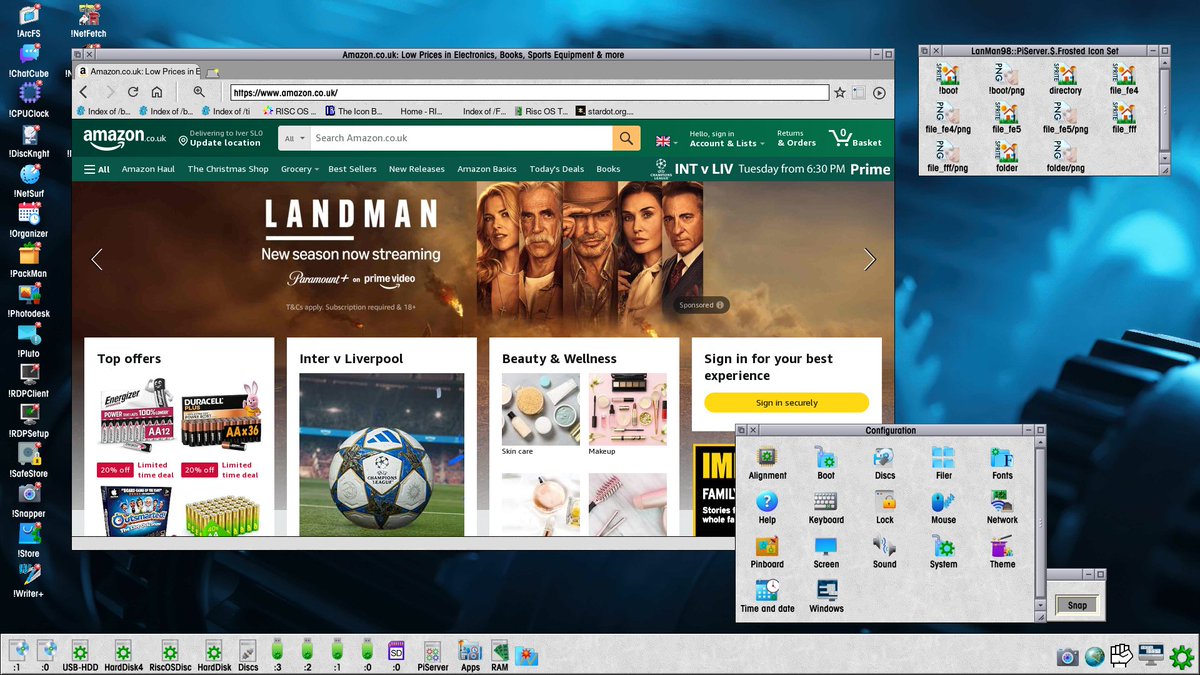Click the !Snapper pinboard icon

coord(29,500)
